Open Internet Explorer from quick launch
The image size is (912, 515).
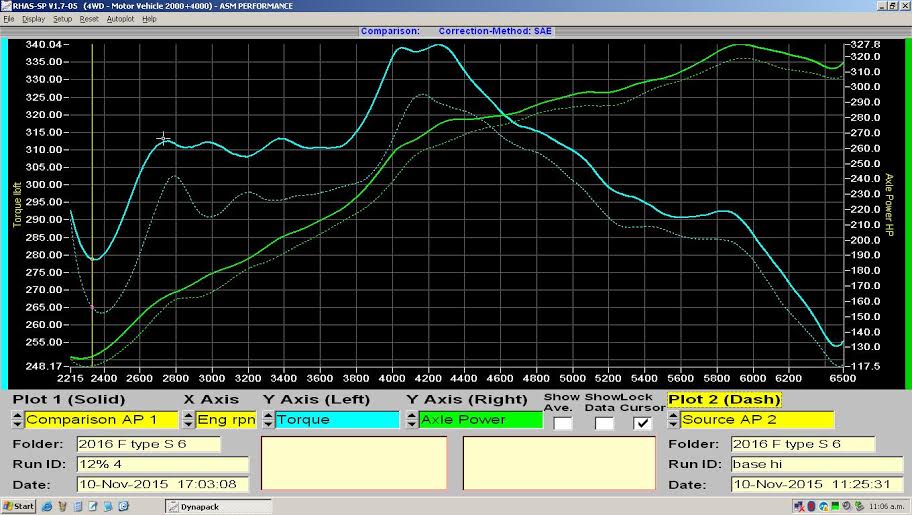pyautogui.click(x=47, y=506)
